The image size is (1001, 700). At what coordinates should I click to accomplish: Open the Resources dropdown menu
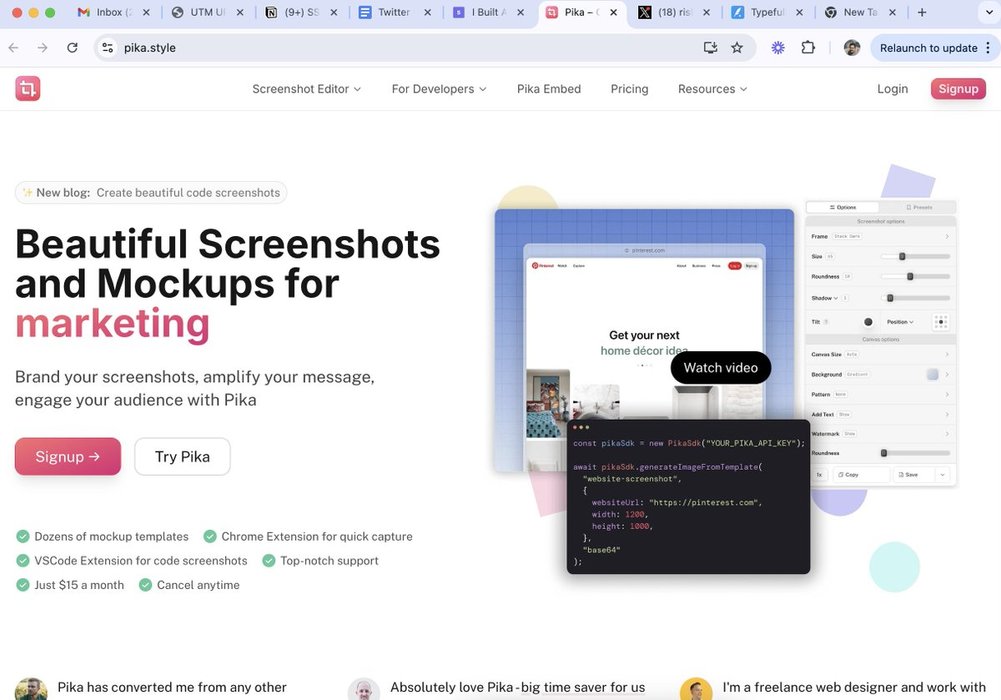tap(712, 89)
